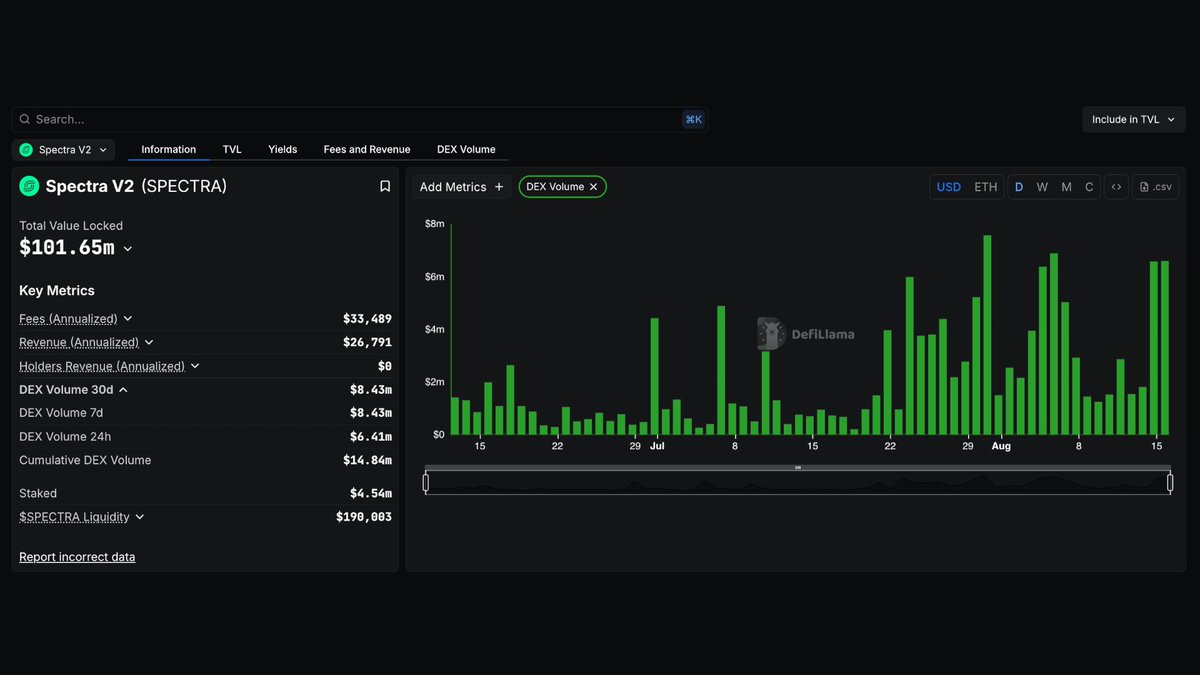Image resolution: width=1200 pixels, height=675 pixels.
Task: Click the $26,791 revenue value
Action: pyautogui.click(x=367, y=343)
